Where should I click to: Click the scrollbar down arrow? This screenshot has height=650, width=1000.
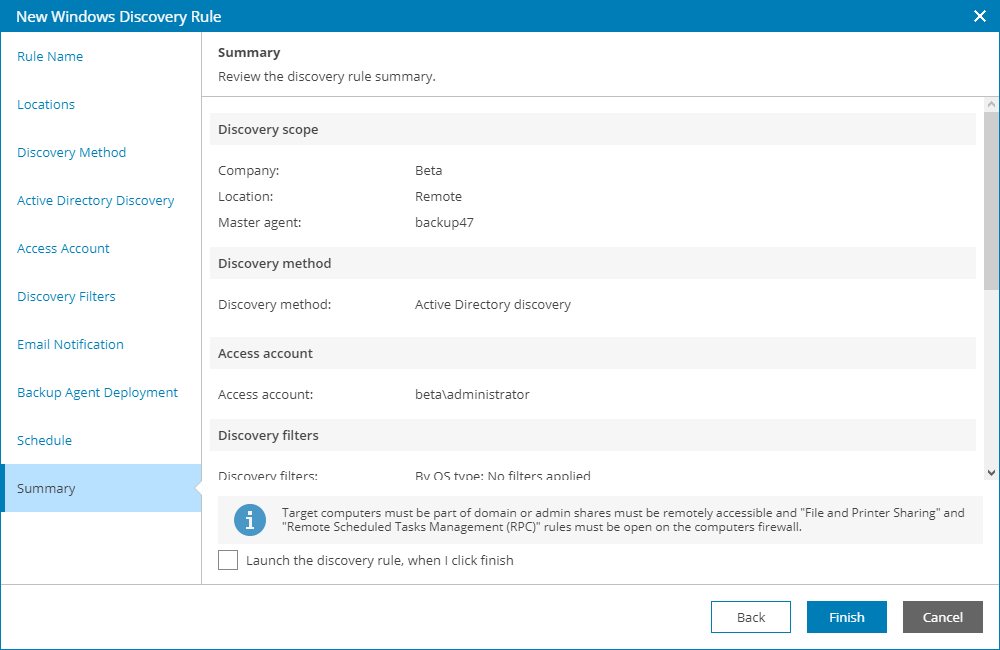pyautogui.click(x=989, y=472)
